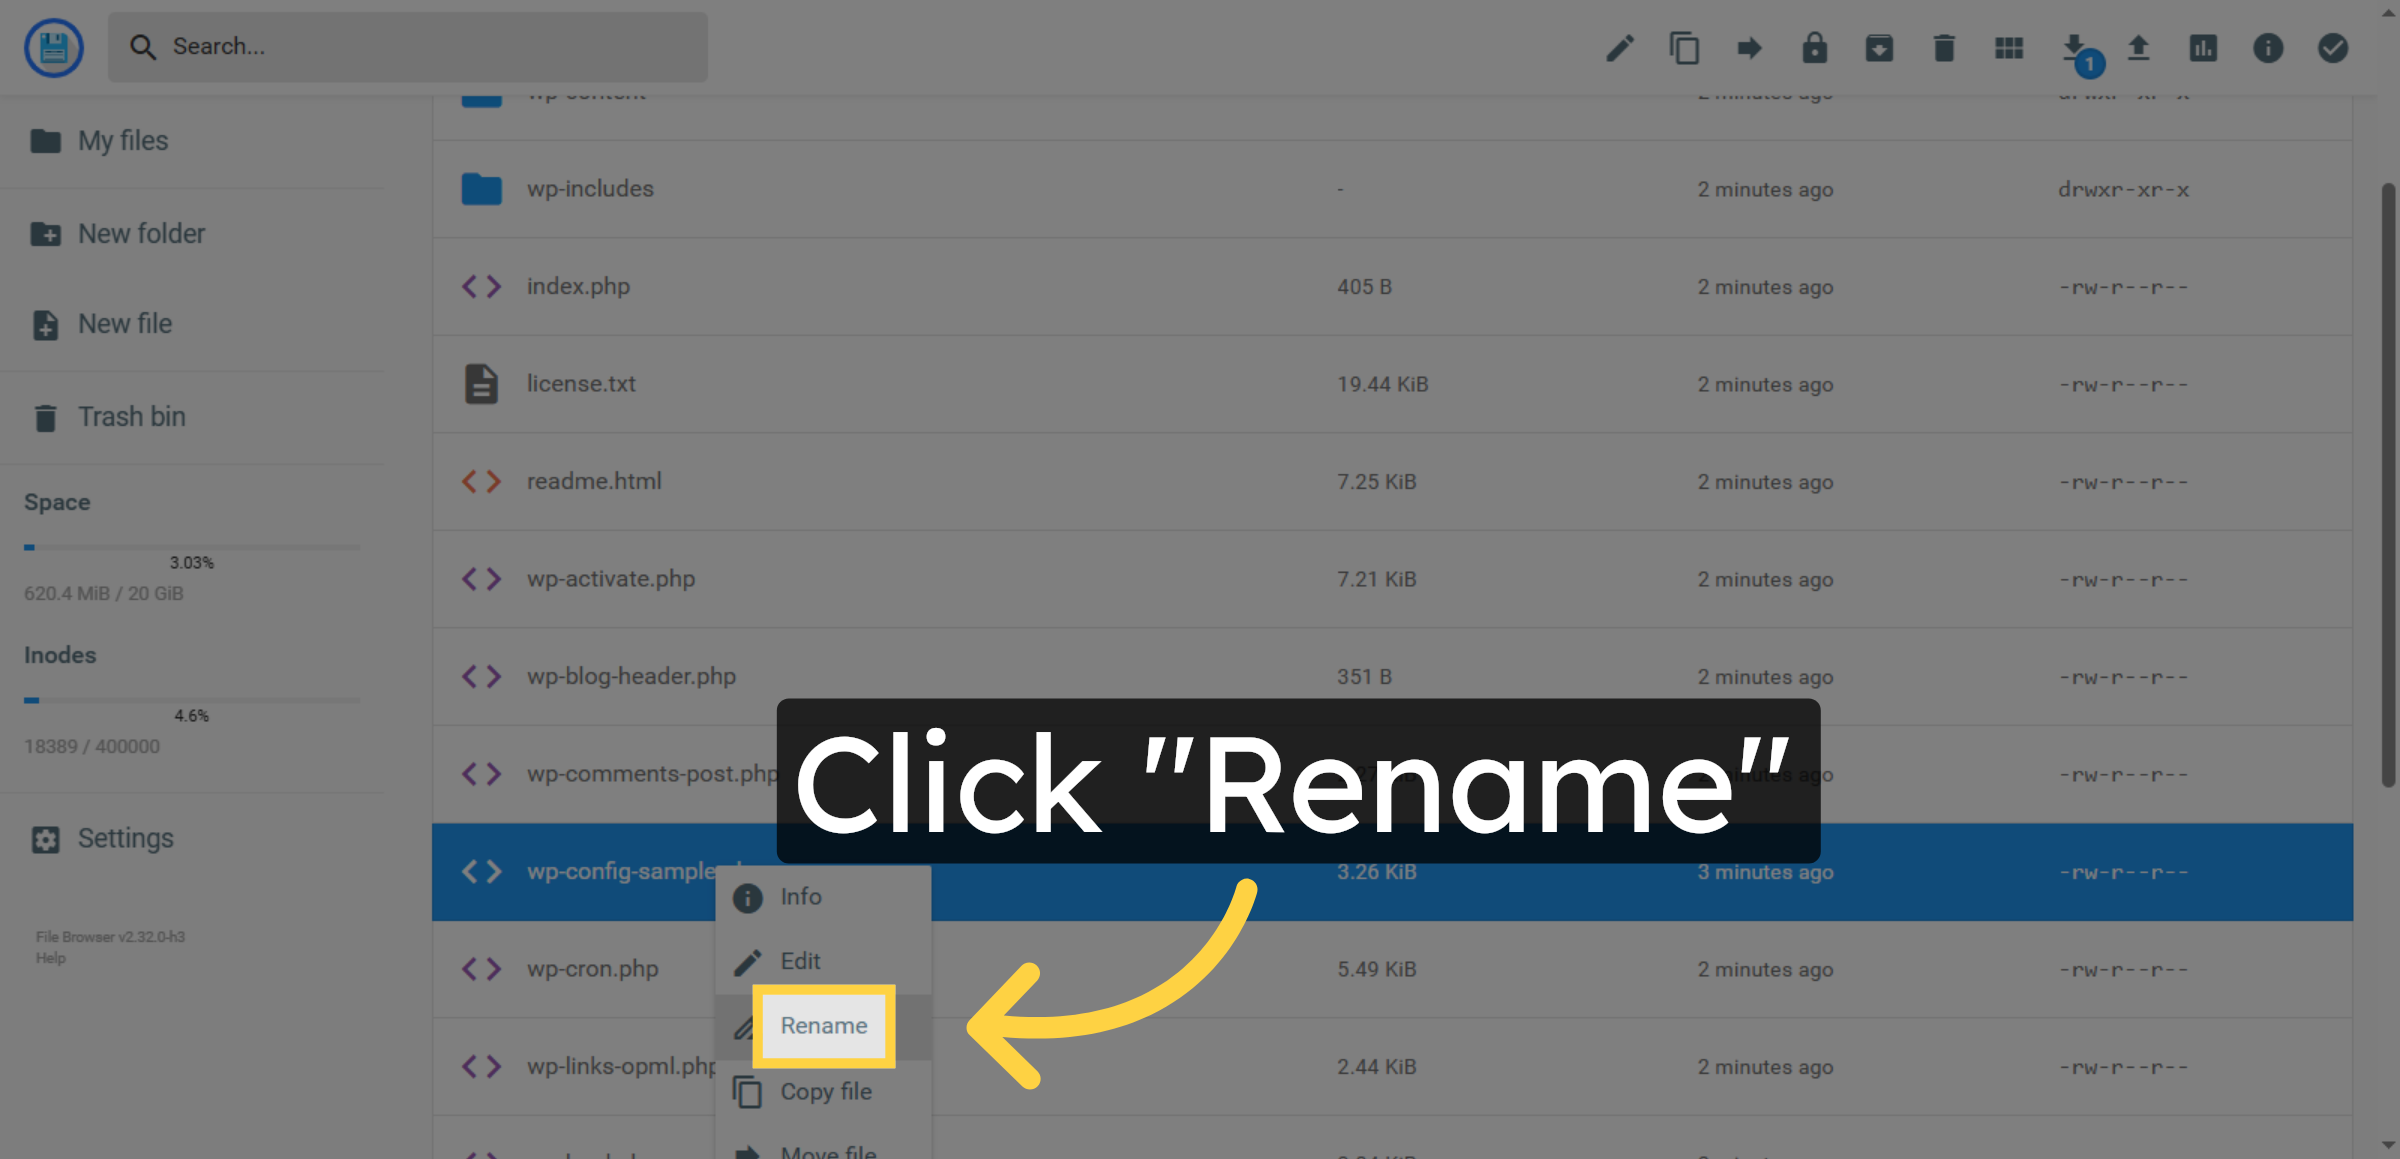Viewport: 2400px width, 1159px height.
Task: Choose Rename from the context menu
Action: [x=823, y=1025]
